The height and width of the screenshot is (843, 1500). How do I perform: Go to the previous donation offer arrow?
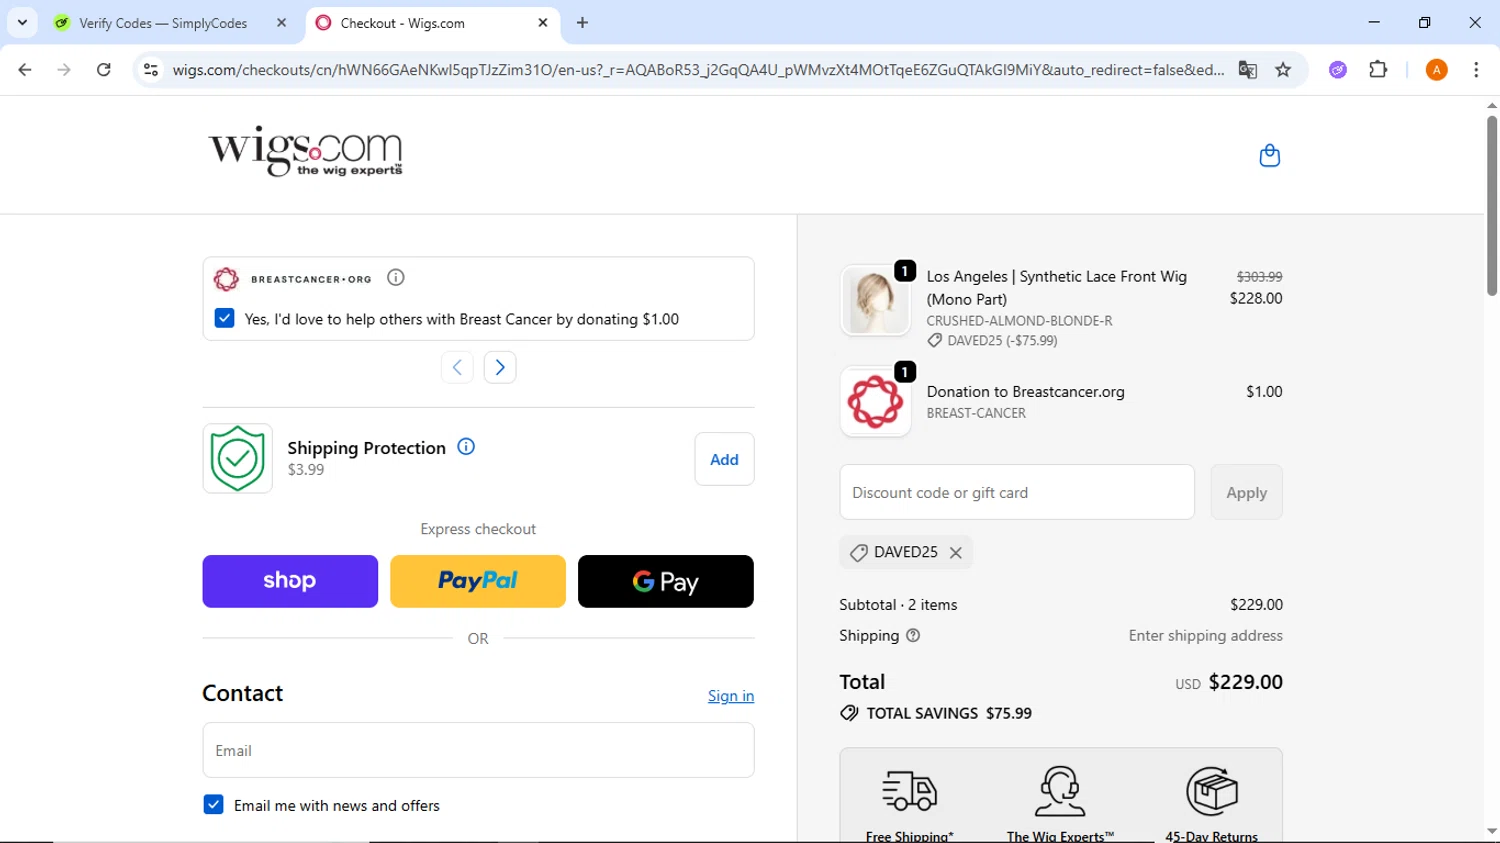[457, 367]
